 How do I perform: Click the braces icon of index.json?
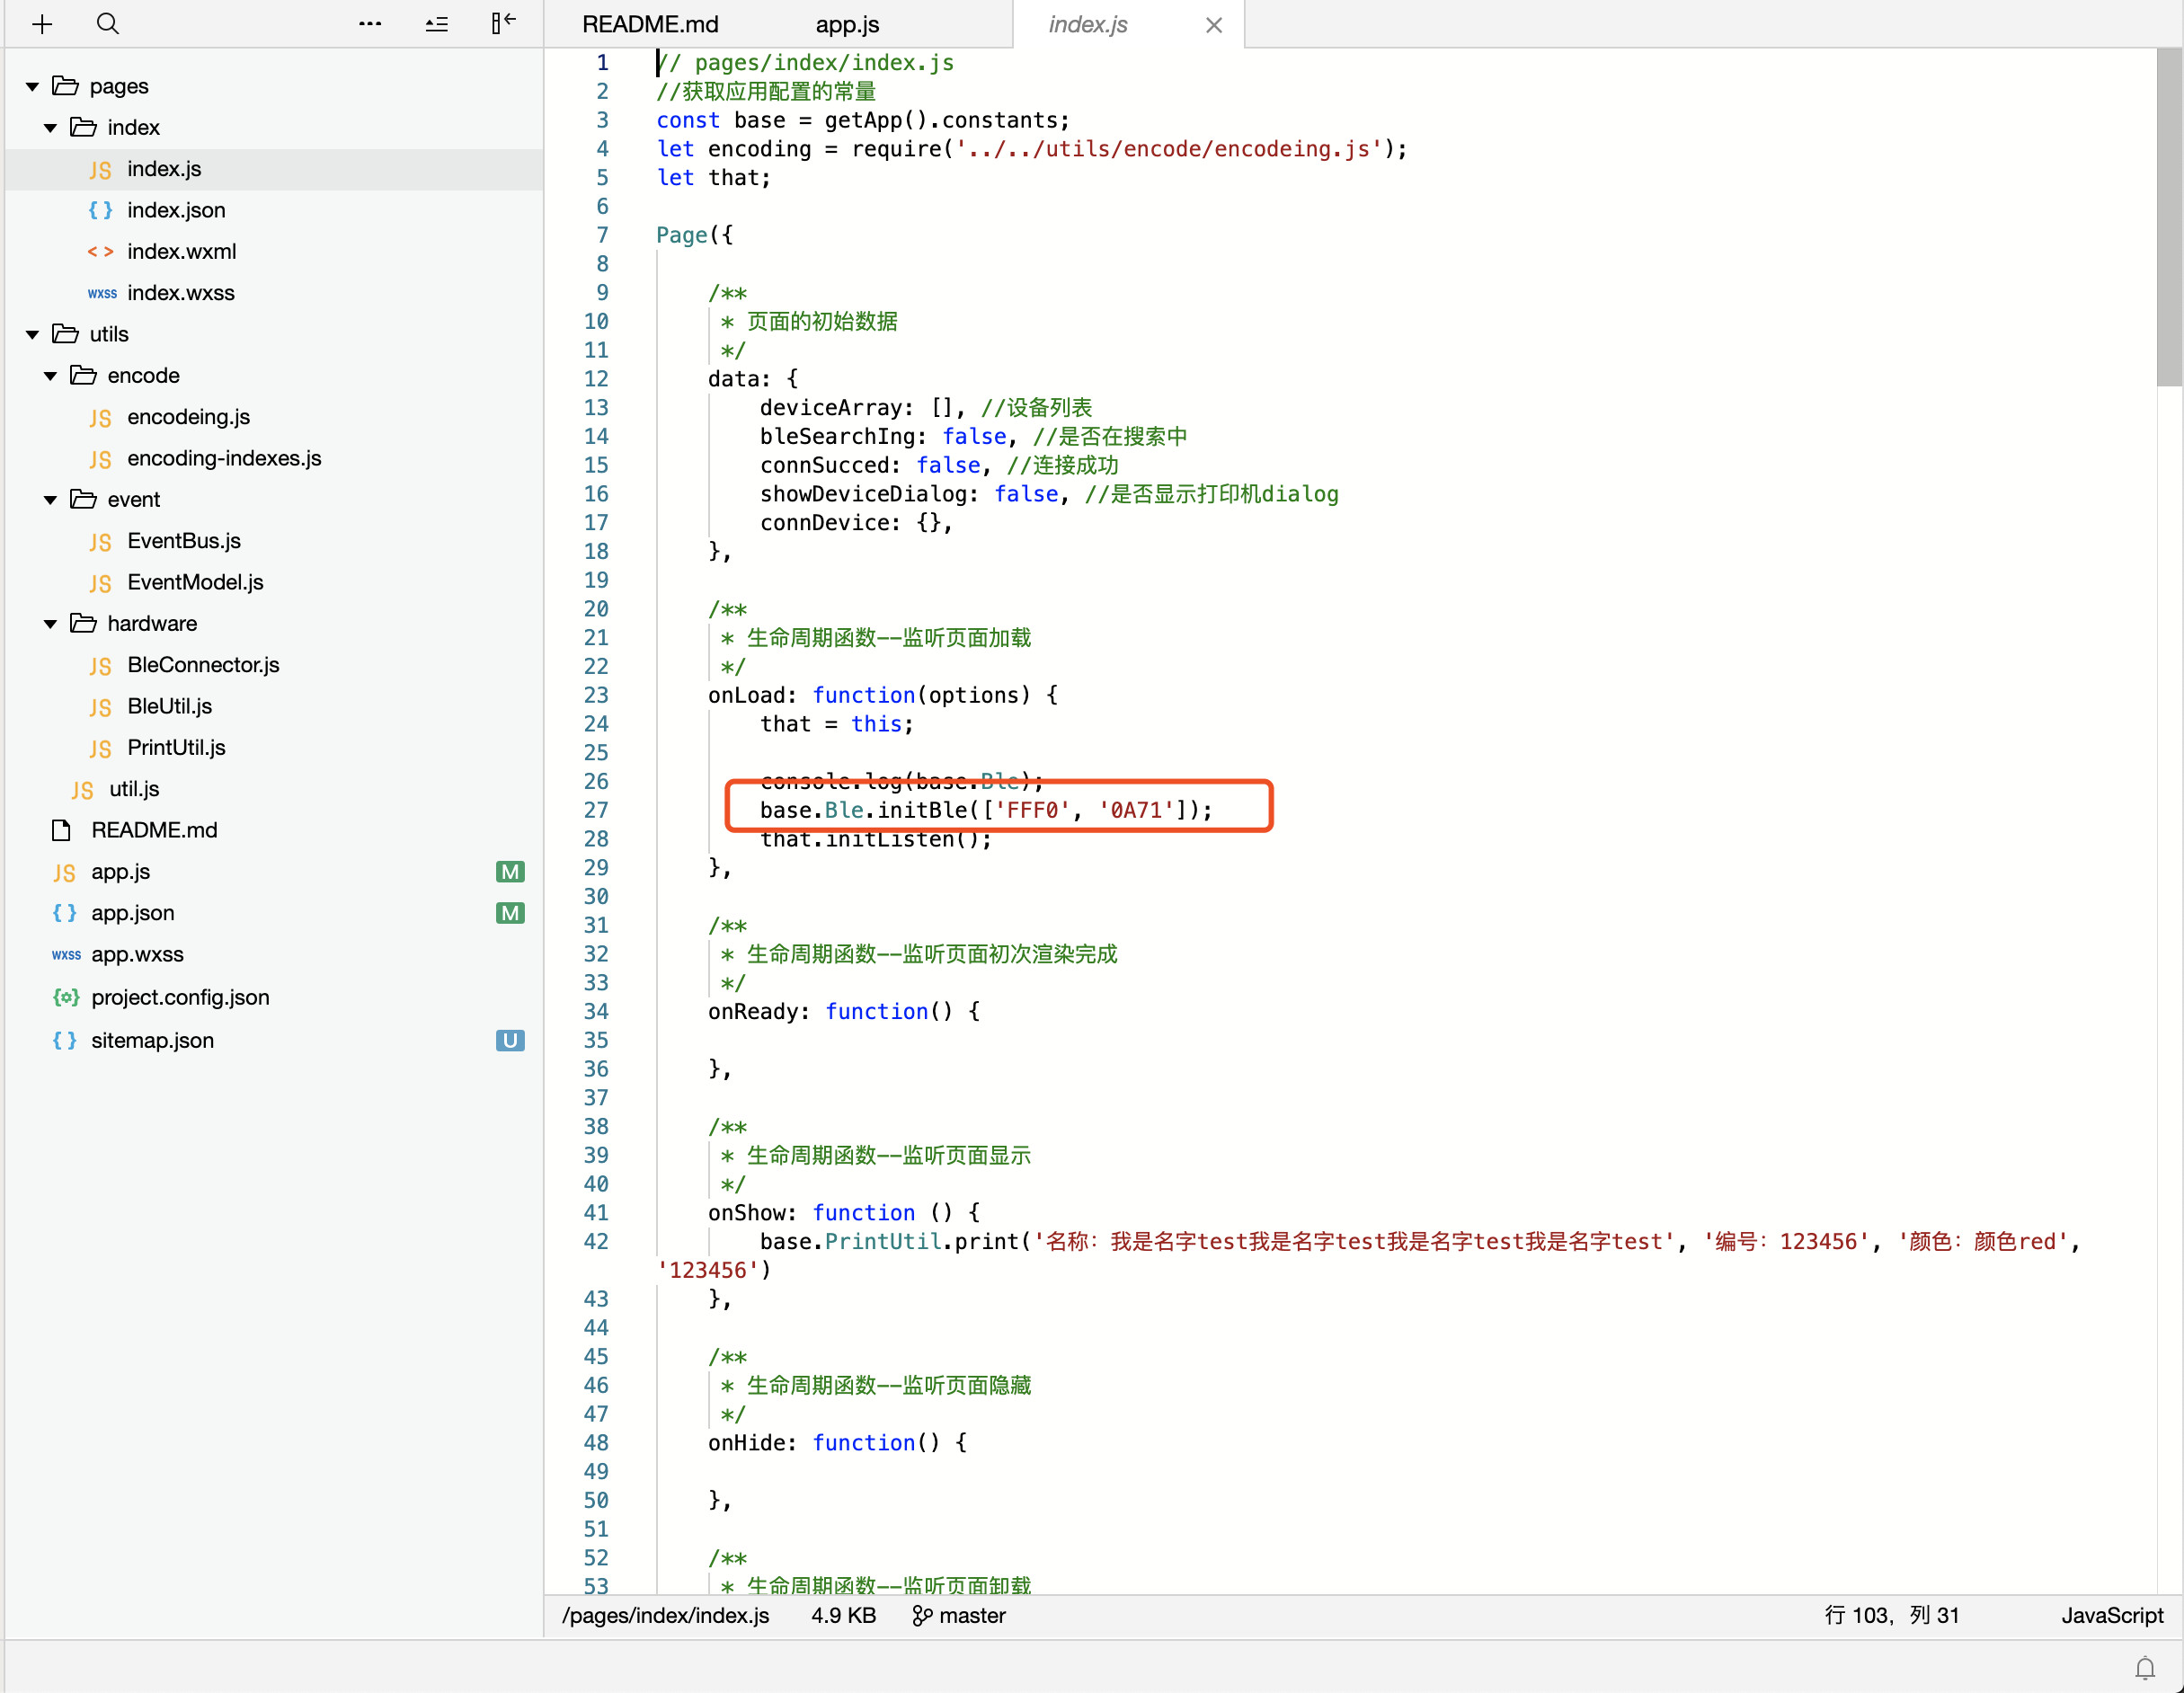(100, 211)
